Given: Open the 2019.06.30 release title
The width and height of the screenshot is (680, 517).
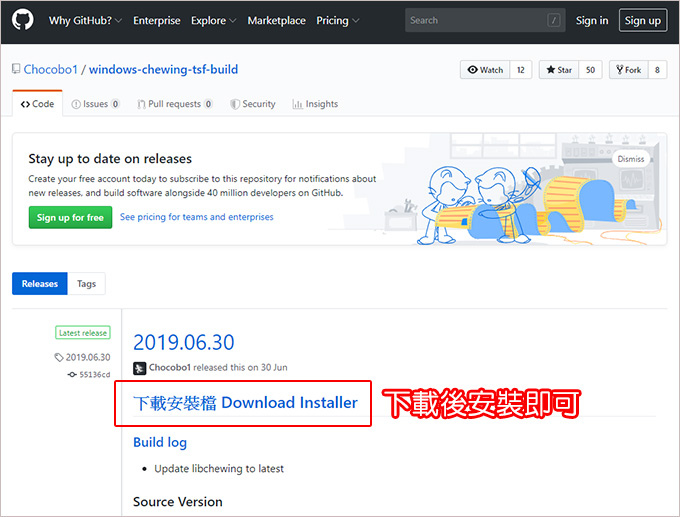Looking at the screenshot, I should (x=183, y=342).
